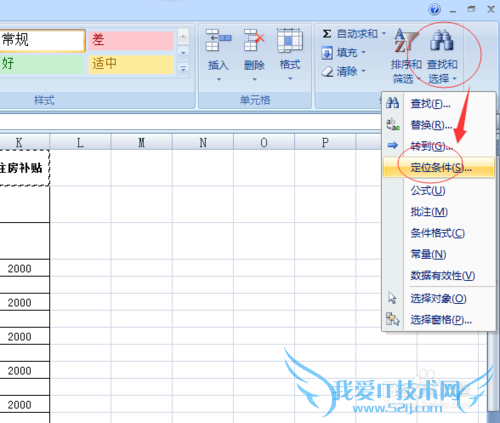This screenshot has width=500, height=423.
Task: Click the pane icon beside 选择窗格(P)
Action: (x=392, y=319)
